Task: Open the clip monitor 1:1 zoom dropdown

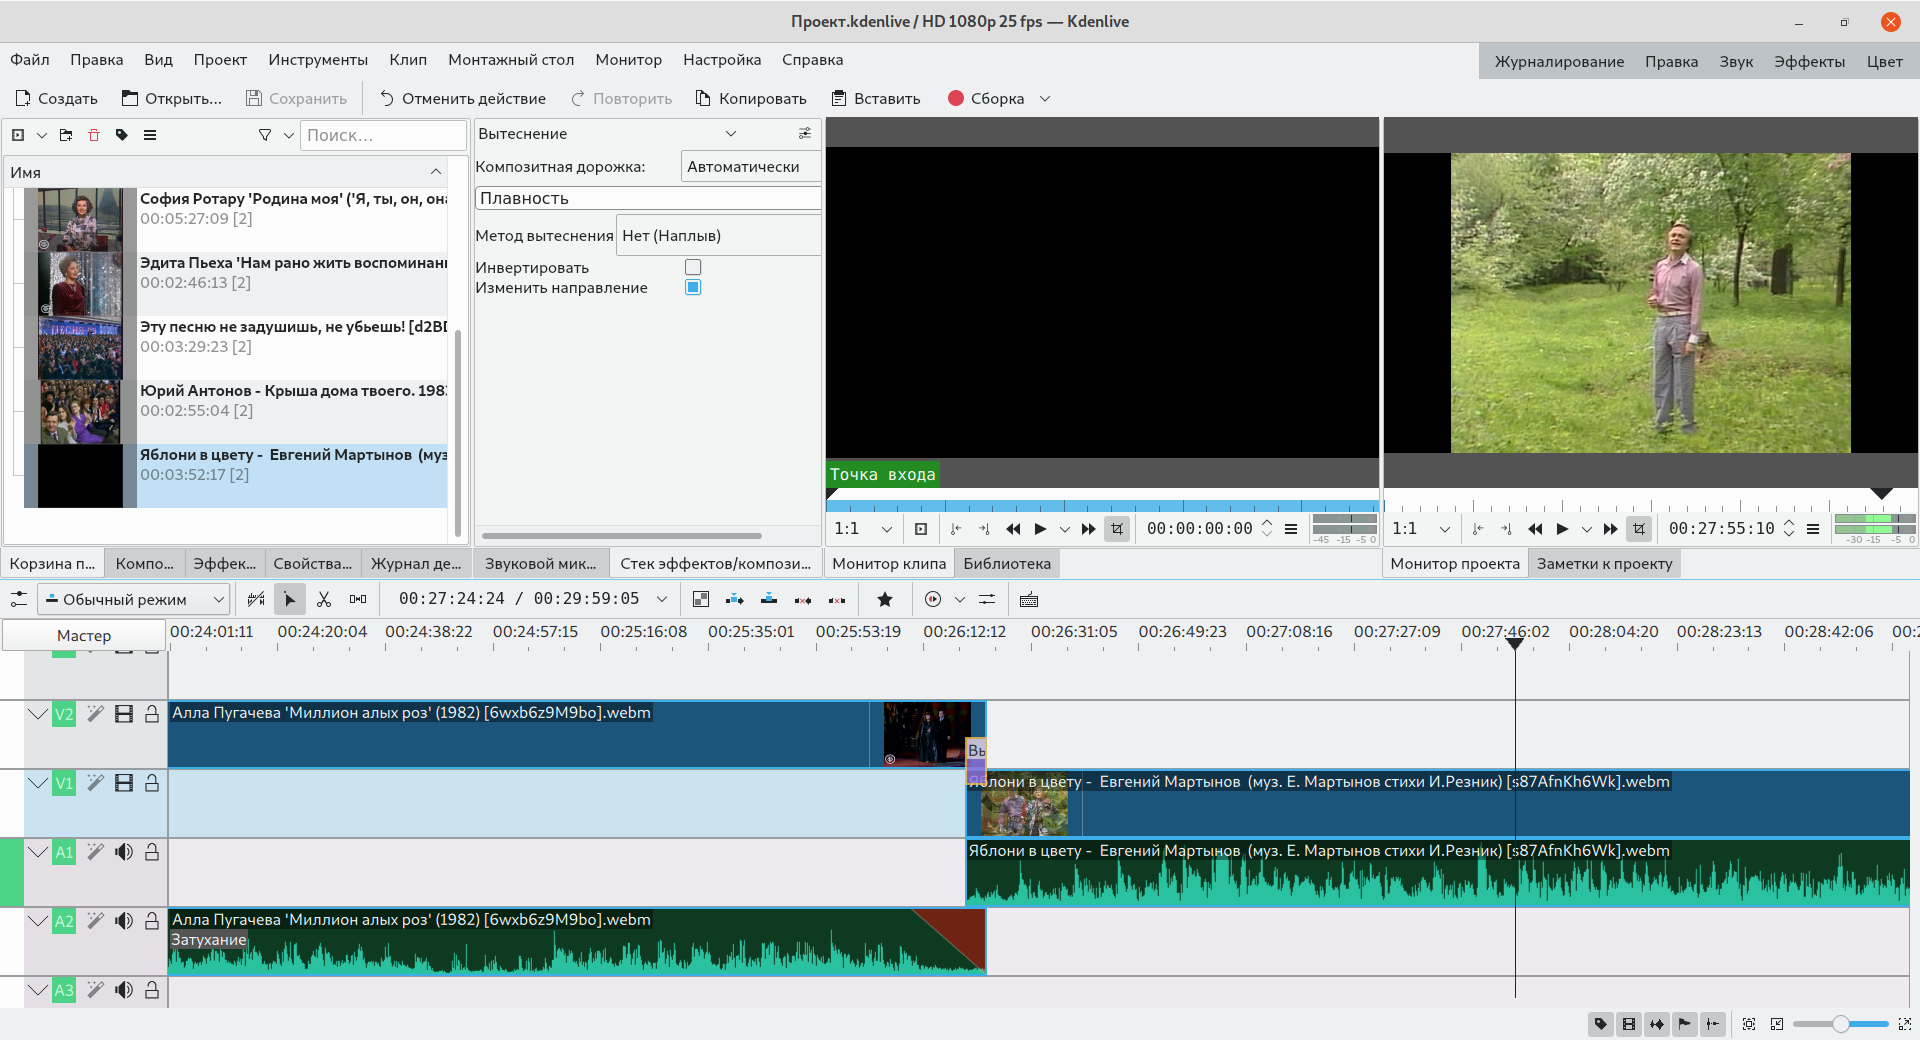Action: [x=863, y=529]
